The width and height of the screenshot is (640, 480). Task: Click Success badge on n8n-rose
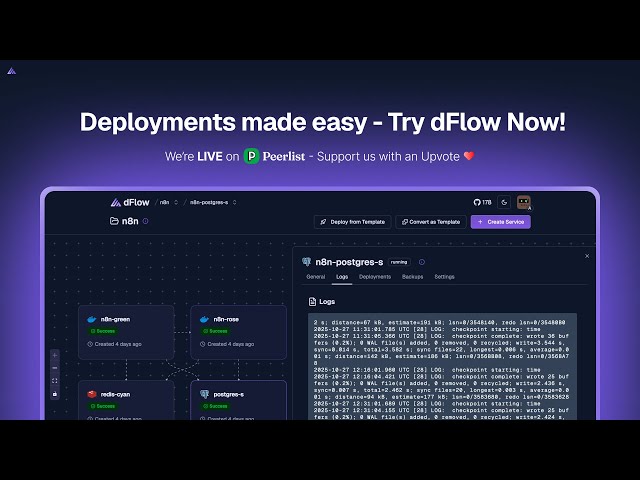[x=216, y=331]
